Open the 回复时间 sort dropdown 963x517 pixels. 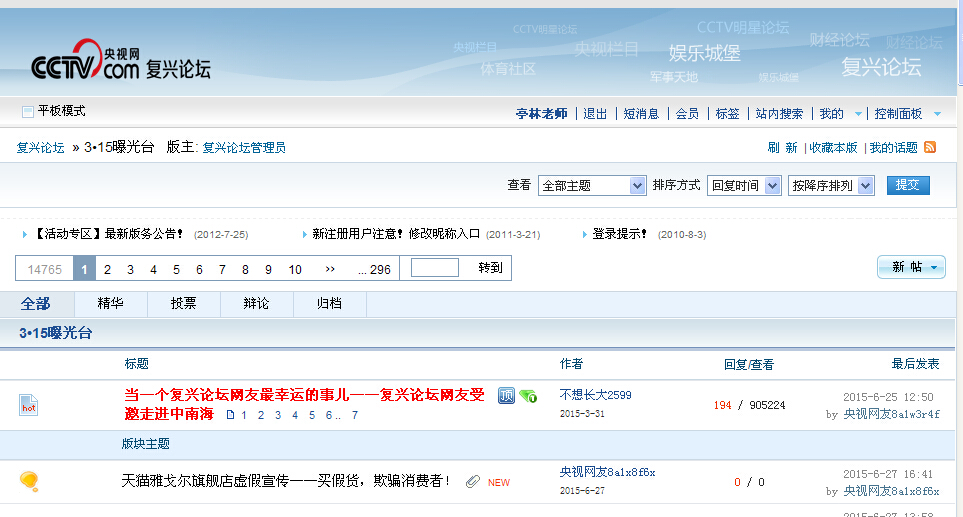[x=744, y=185]
